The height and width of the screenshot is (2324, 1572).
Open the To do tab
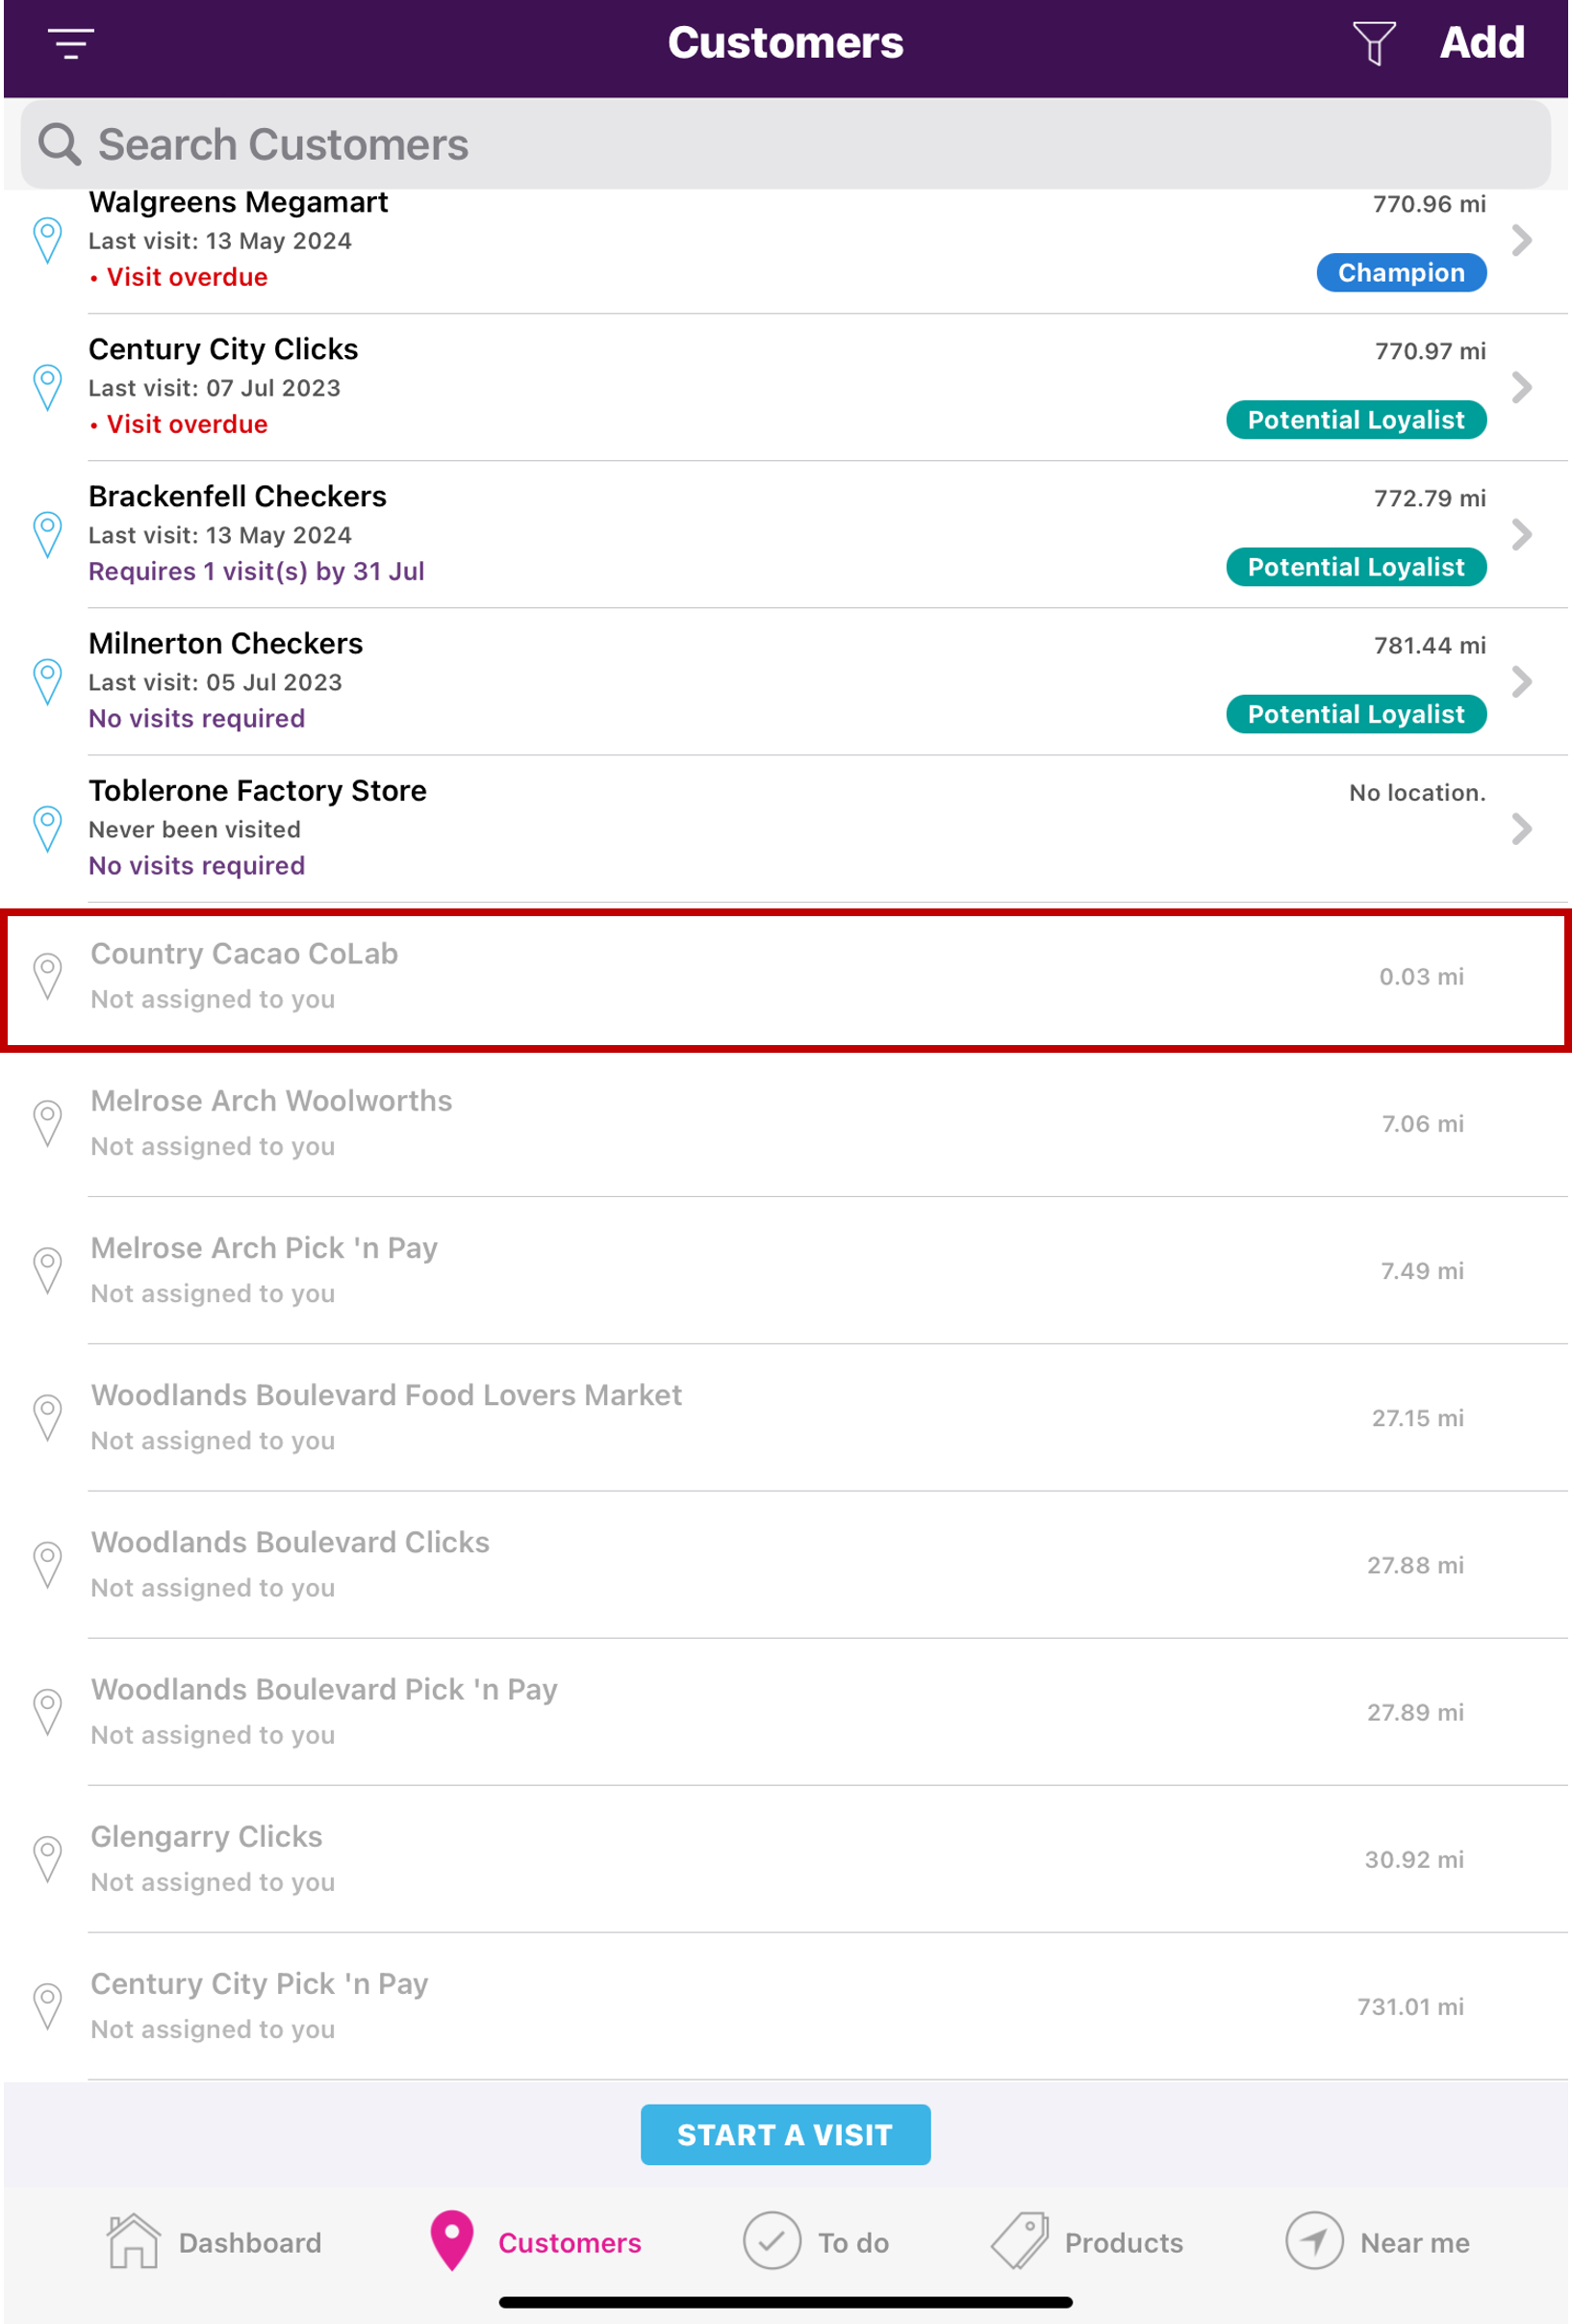815,2242
